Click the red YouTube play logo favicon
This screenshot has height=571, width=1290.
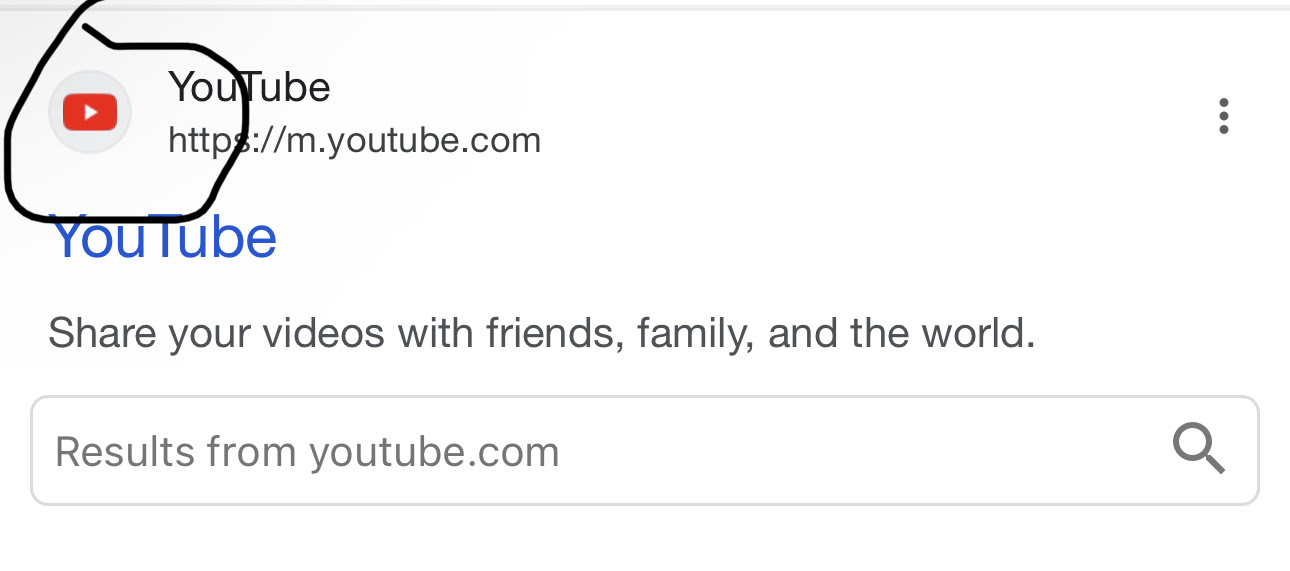tap(90, 112)
